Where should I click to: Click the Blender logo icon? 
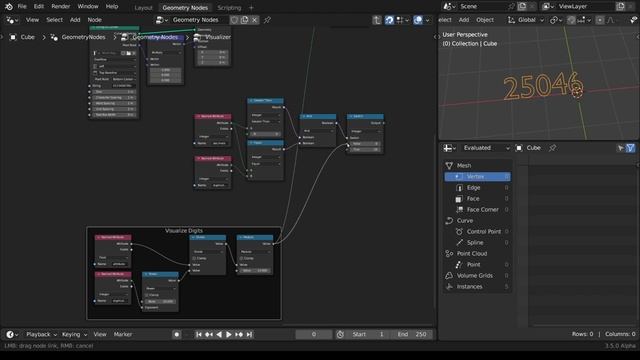tap(9, 7)
